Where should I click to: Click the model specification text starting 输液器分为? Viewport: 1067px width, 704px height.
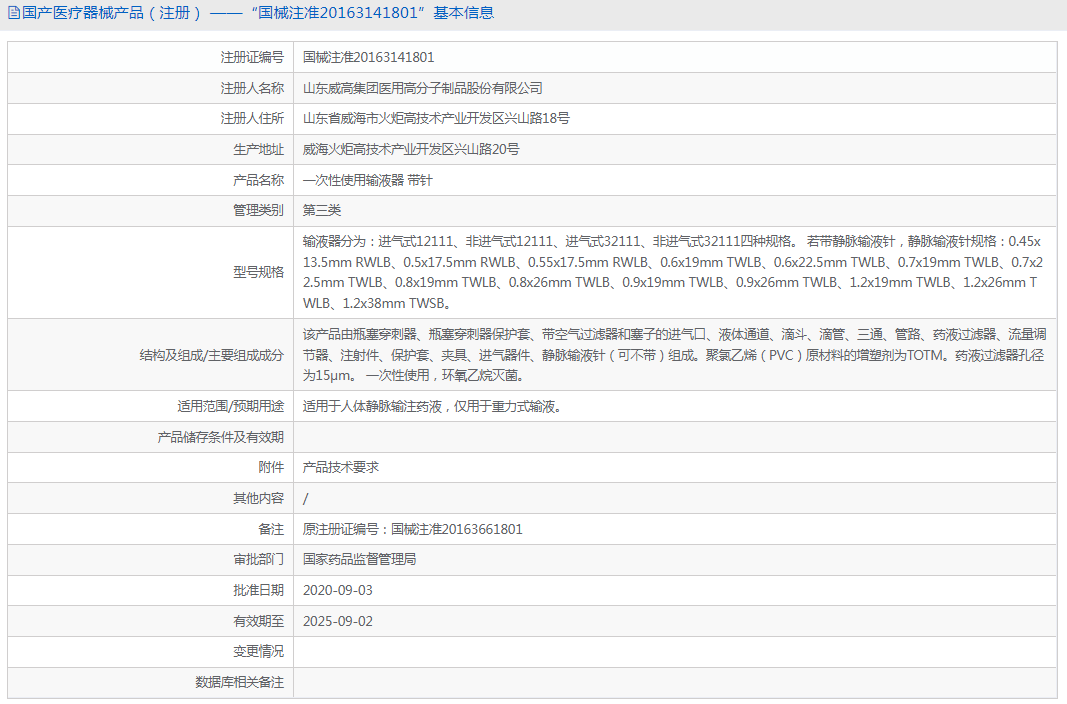point(673,272)
